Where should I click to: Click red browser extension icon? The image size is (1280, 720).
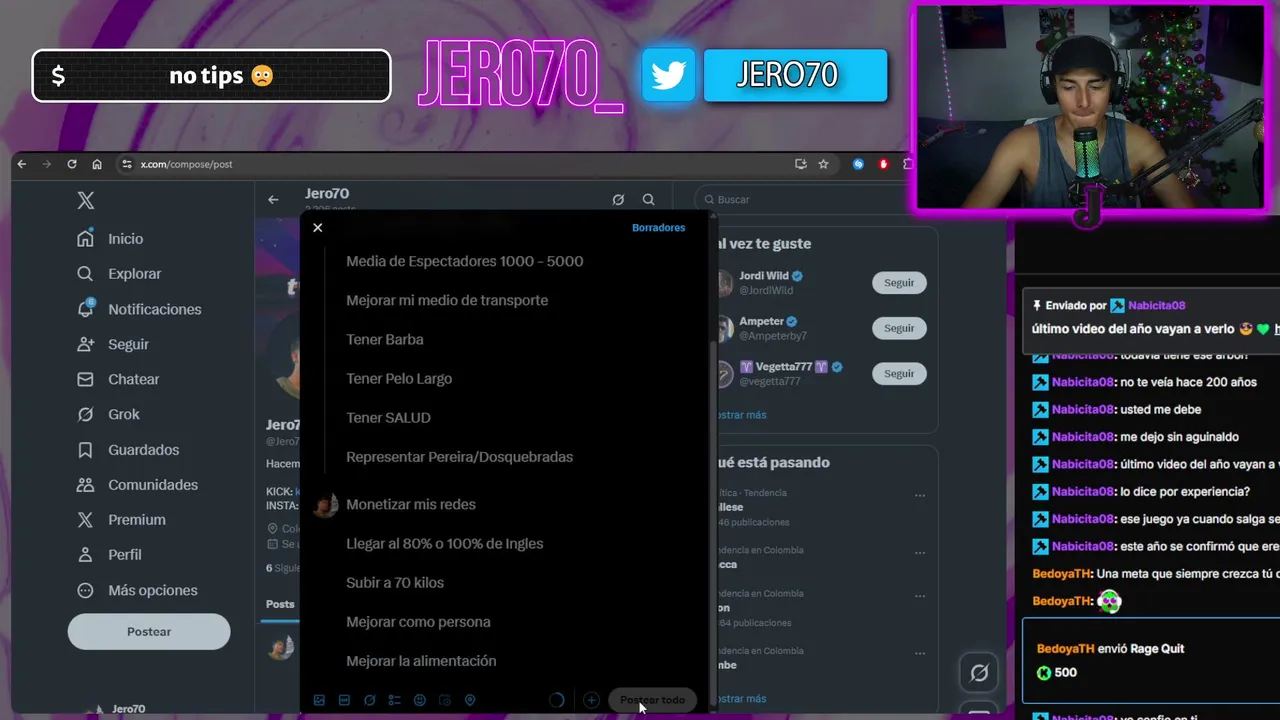point(883,164)
